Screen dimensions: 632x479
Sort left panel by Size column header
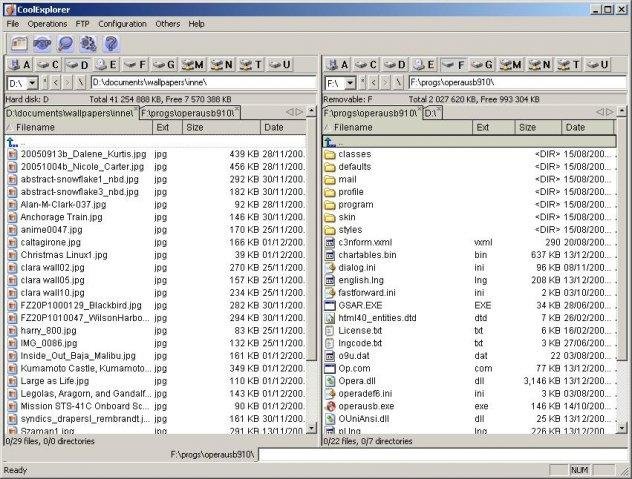[x=221, y=127]
